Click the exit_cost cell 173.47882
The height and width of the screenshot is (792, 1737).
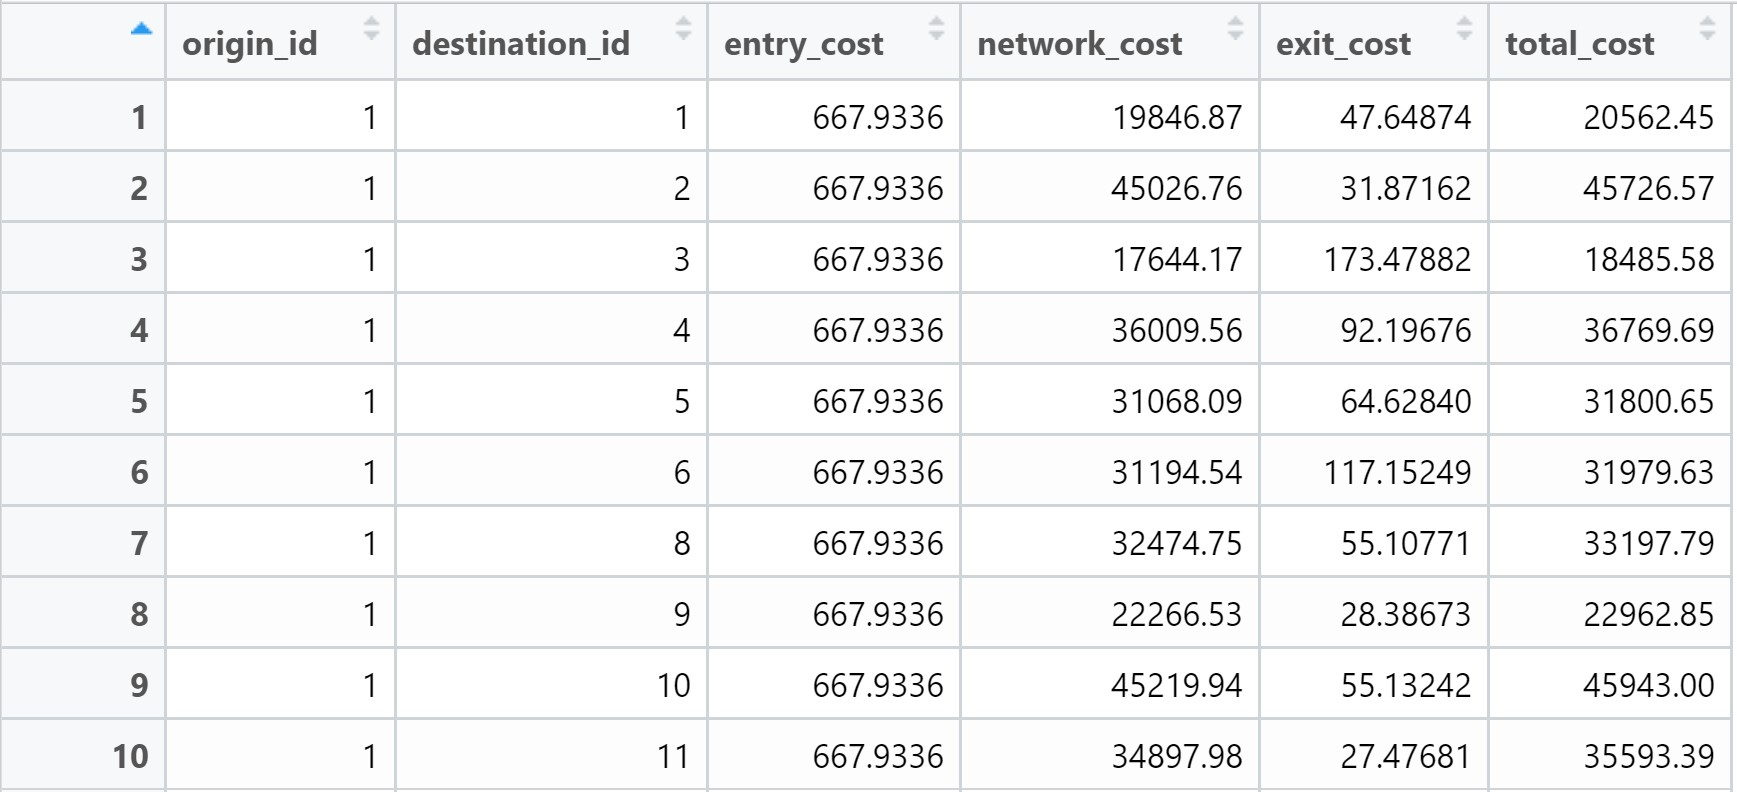click(1397, 260)
